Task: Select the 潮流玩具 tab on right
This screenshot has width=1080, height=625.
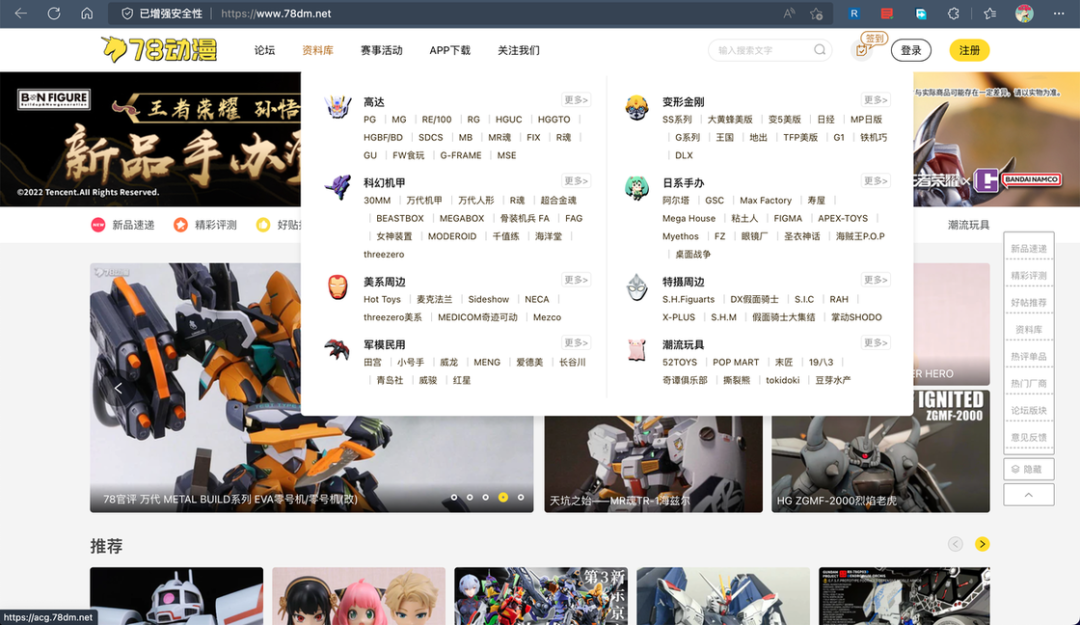Action: [x=968, y=225]
